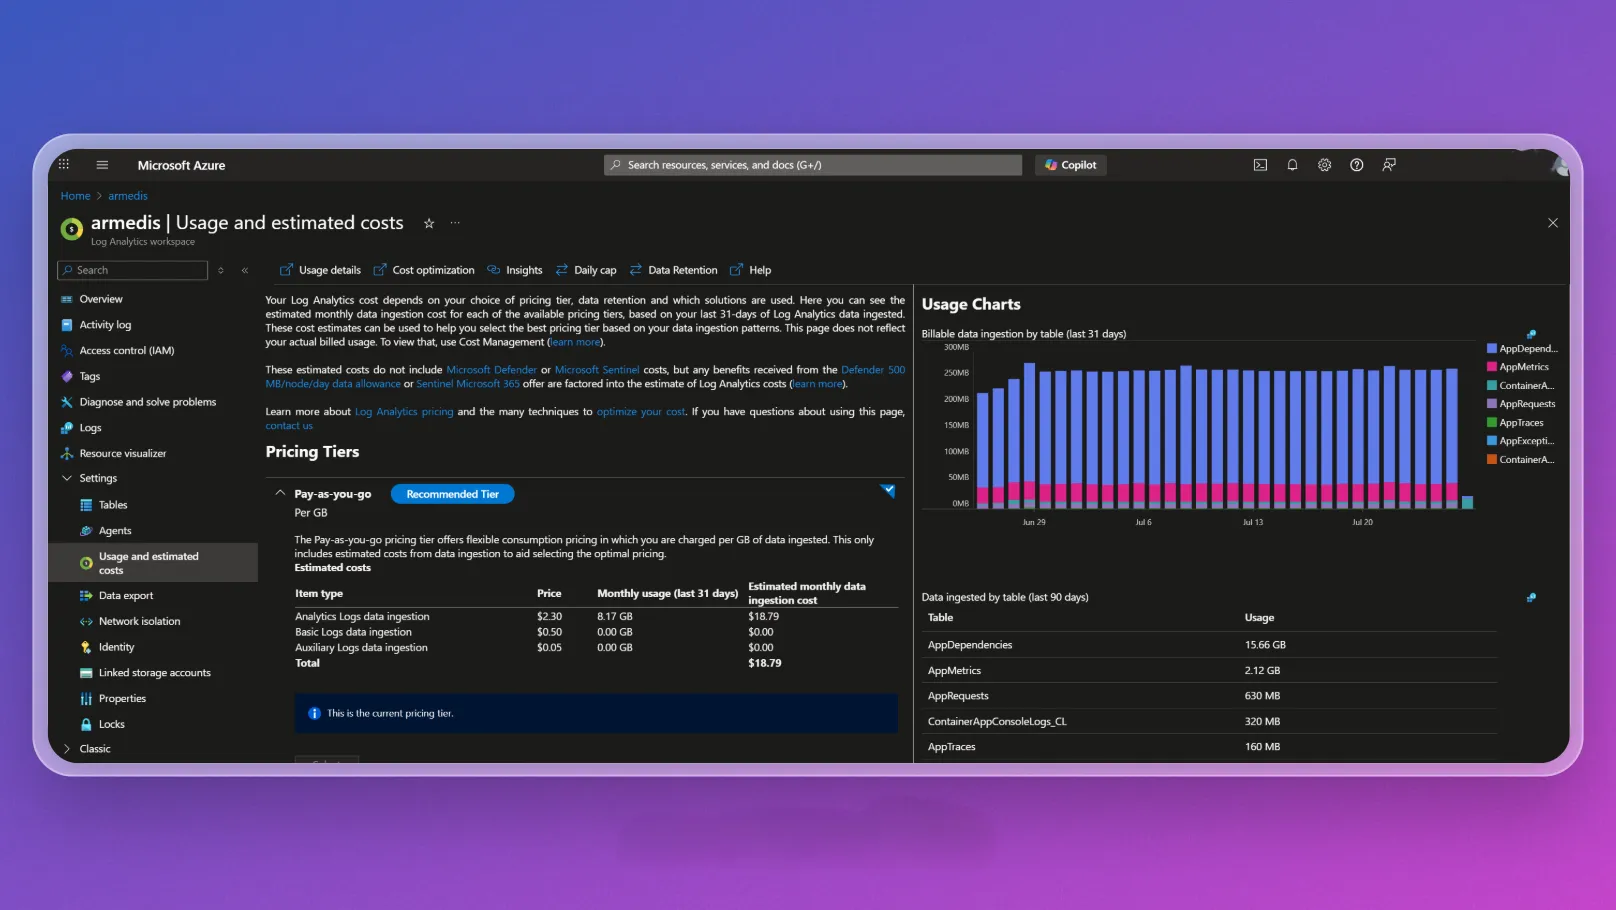
Task: Launch Cloud Shell from the top bar
Action: tap(1260, 165)
